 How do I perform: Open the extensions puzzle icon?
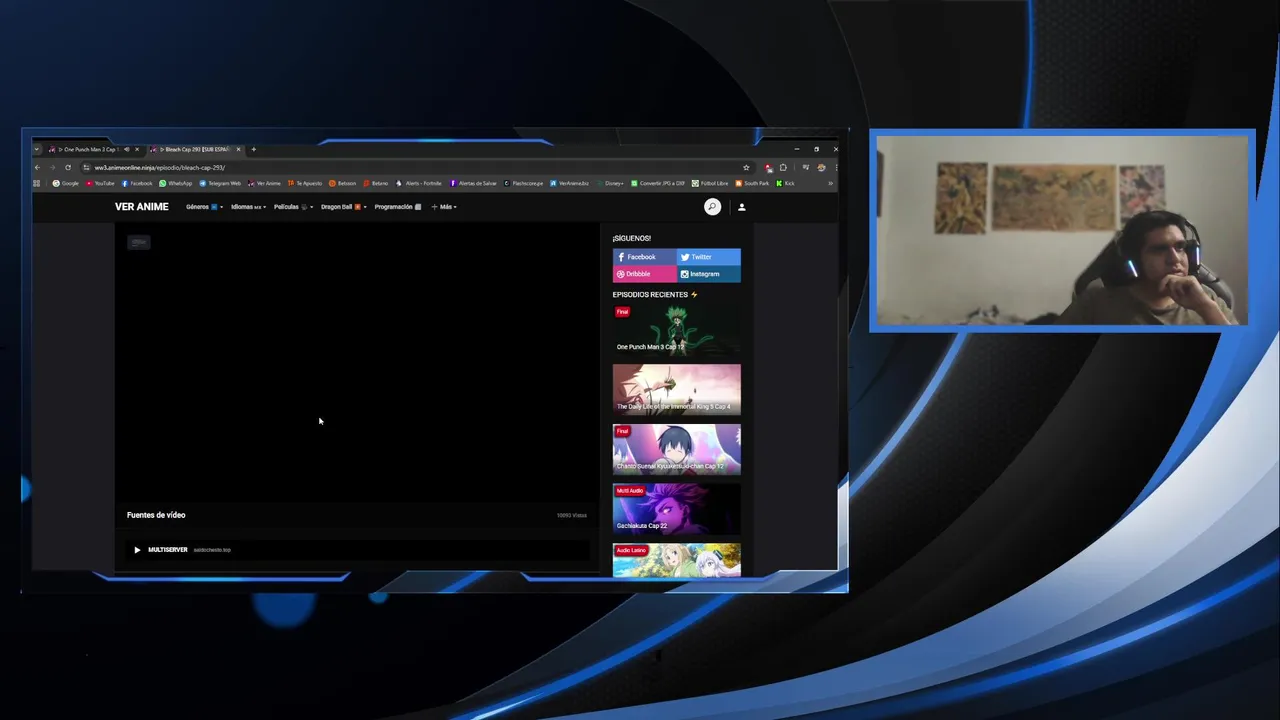[783, 167]
